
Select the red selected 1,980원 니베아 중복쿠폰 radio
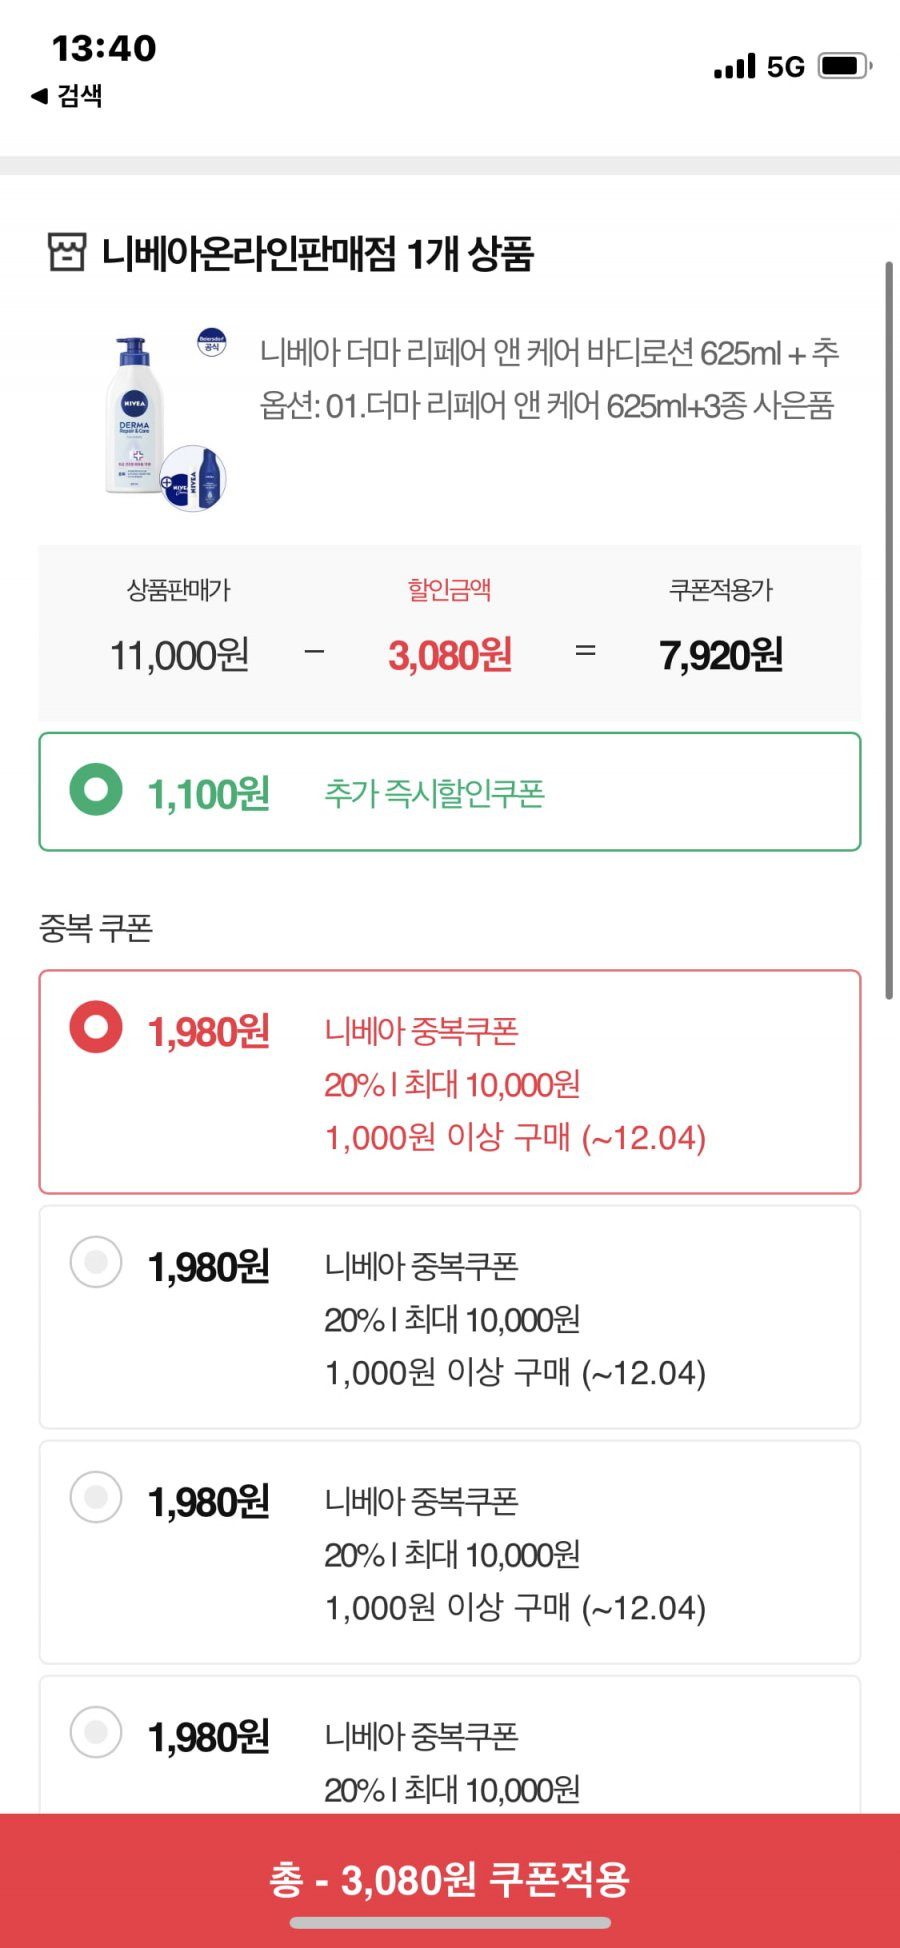(96, 1027)
